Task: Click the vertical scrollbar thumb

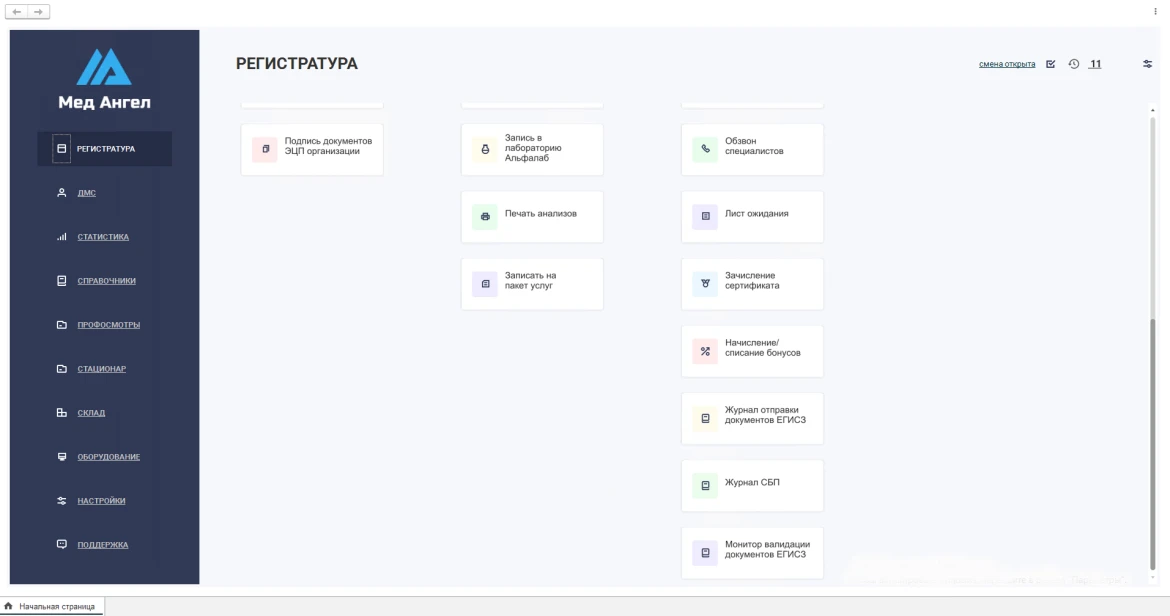Action: [1153, 444]
